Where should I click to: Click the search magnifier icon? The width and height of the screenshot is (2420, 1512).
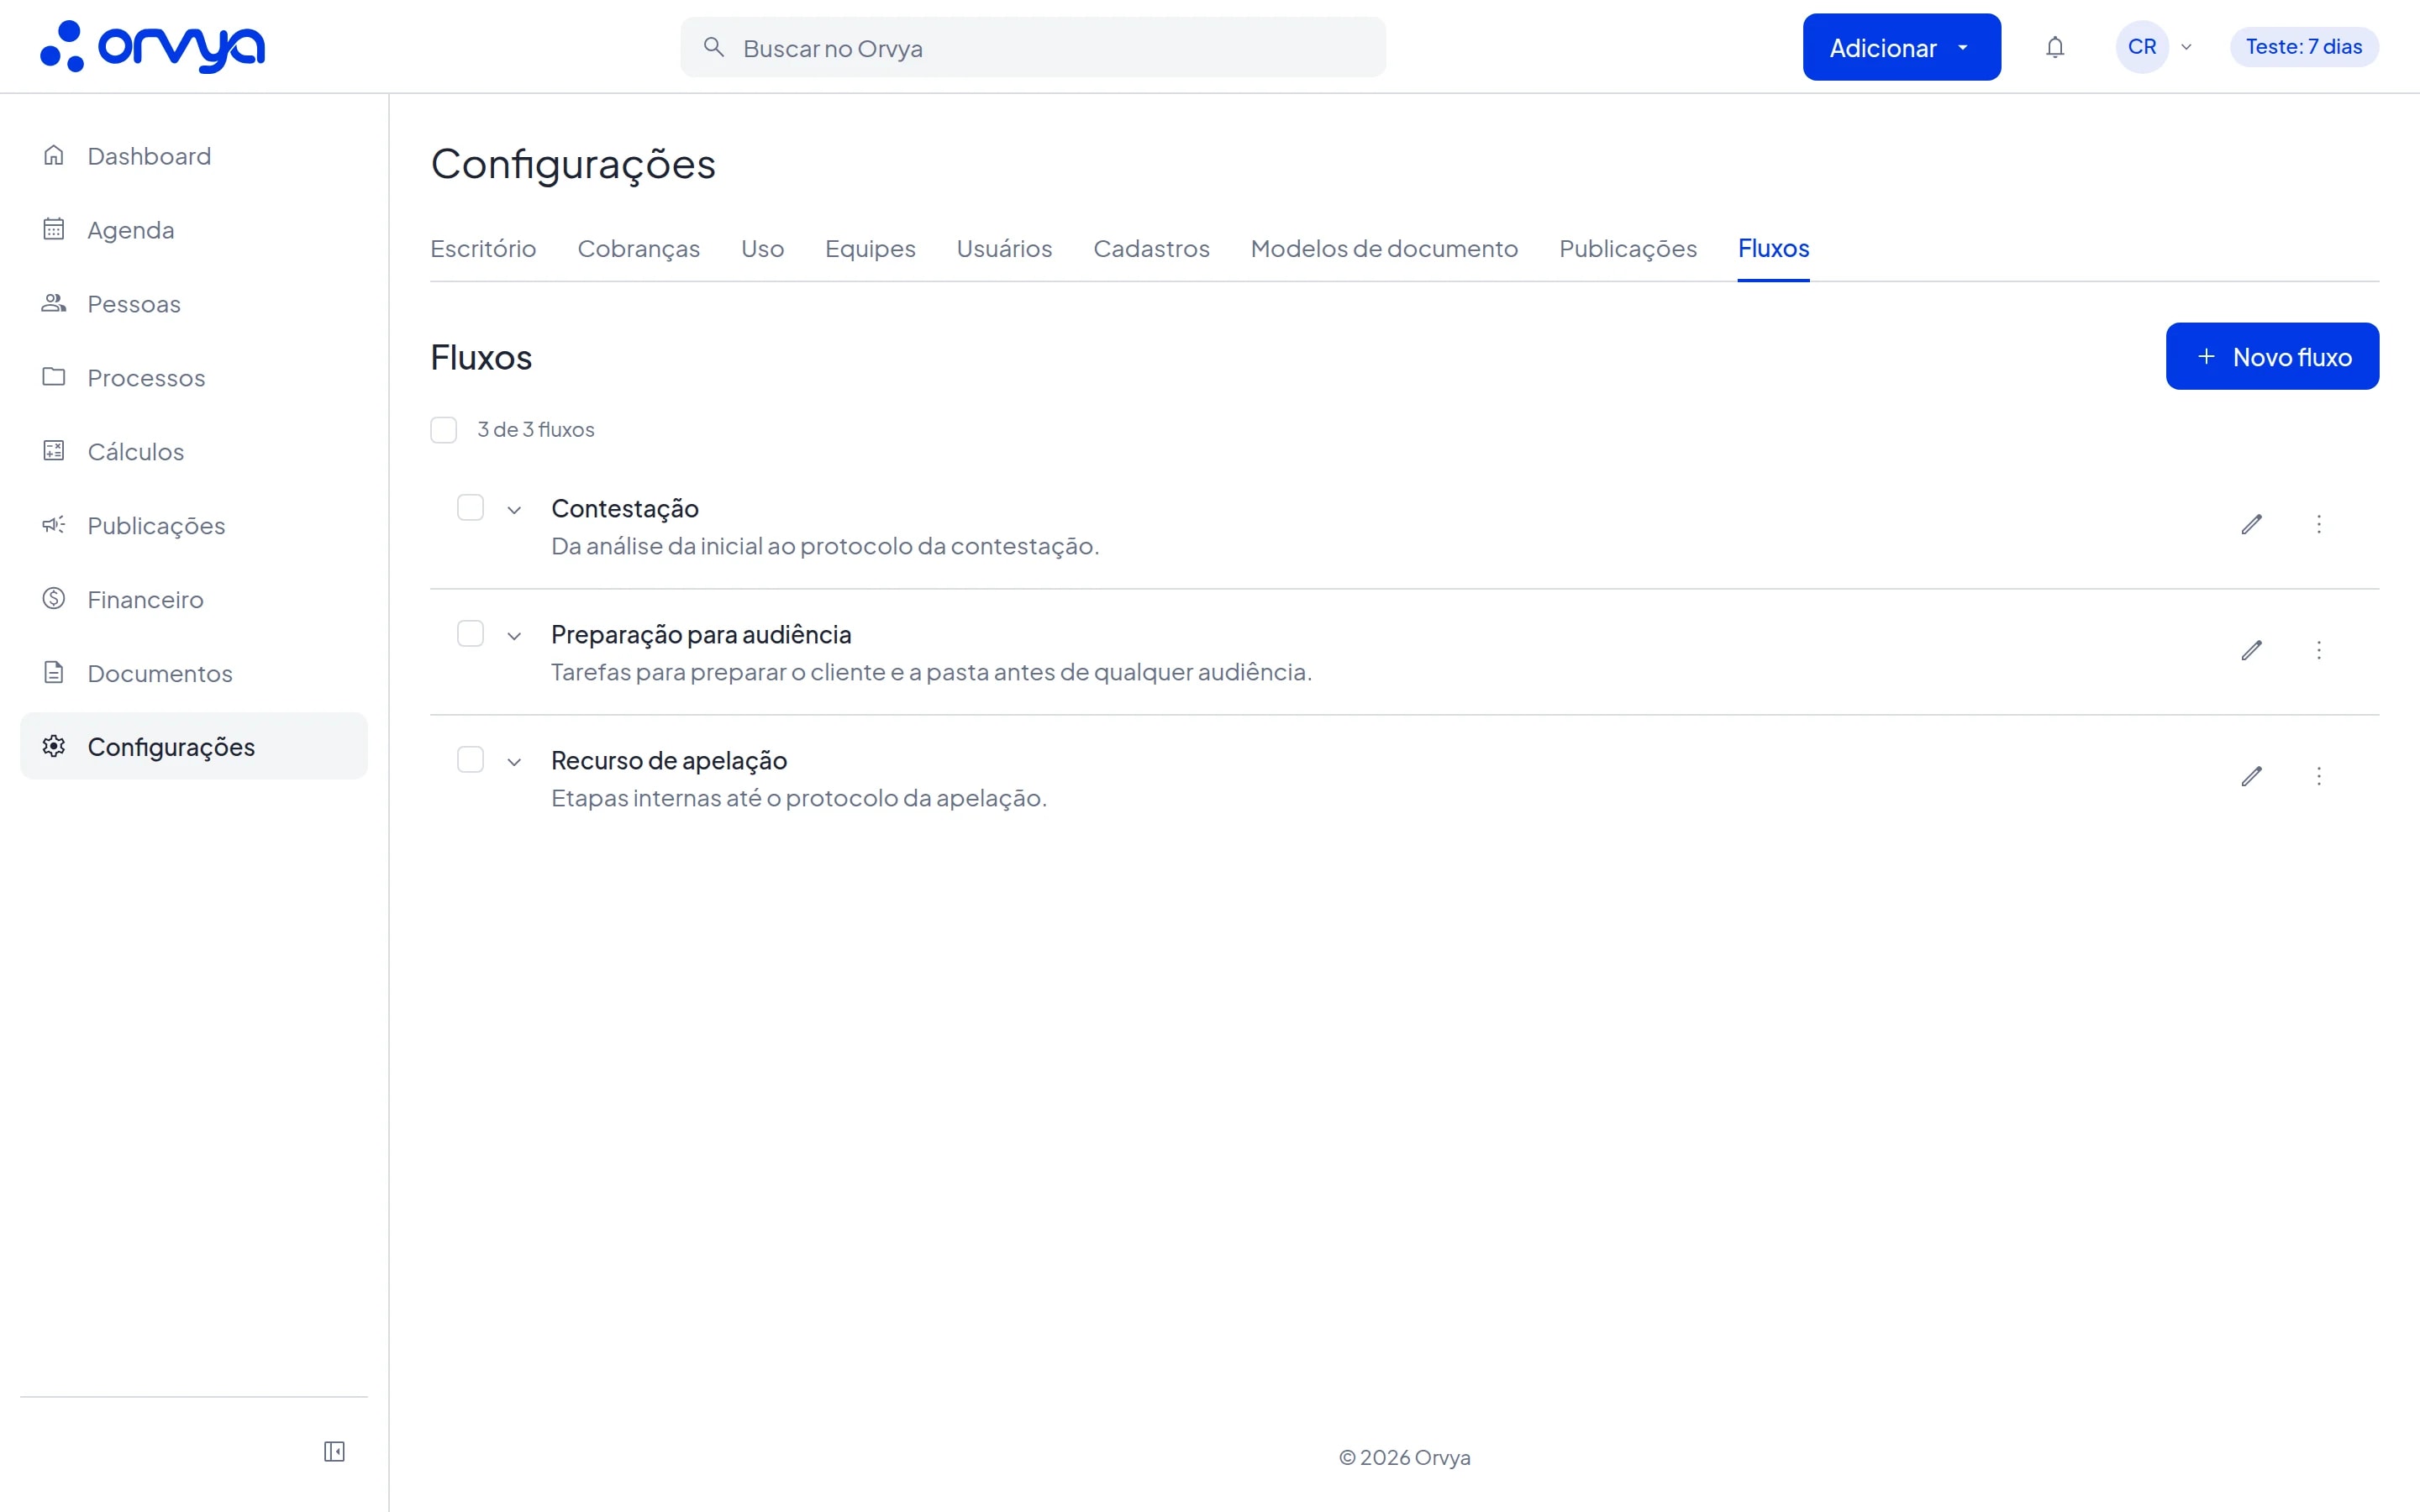point(713,47)
